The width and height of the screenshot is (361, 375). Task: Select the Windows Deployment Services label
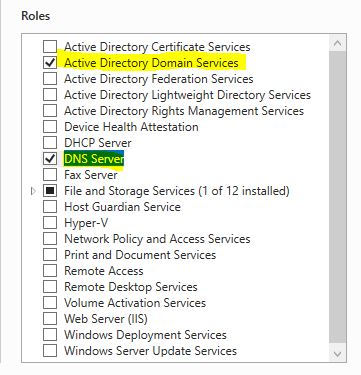(145, 335)
